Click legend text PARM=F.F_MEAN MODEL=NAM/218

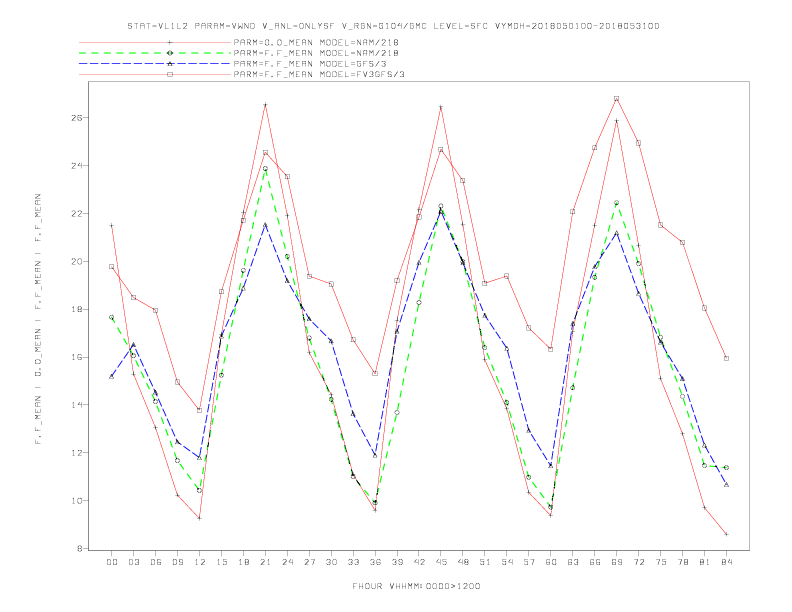(316, 53)
